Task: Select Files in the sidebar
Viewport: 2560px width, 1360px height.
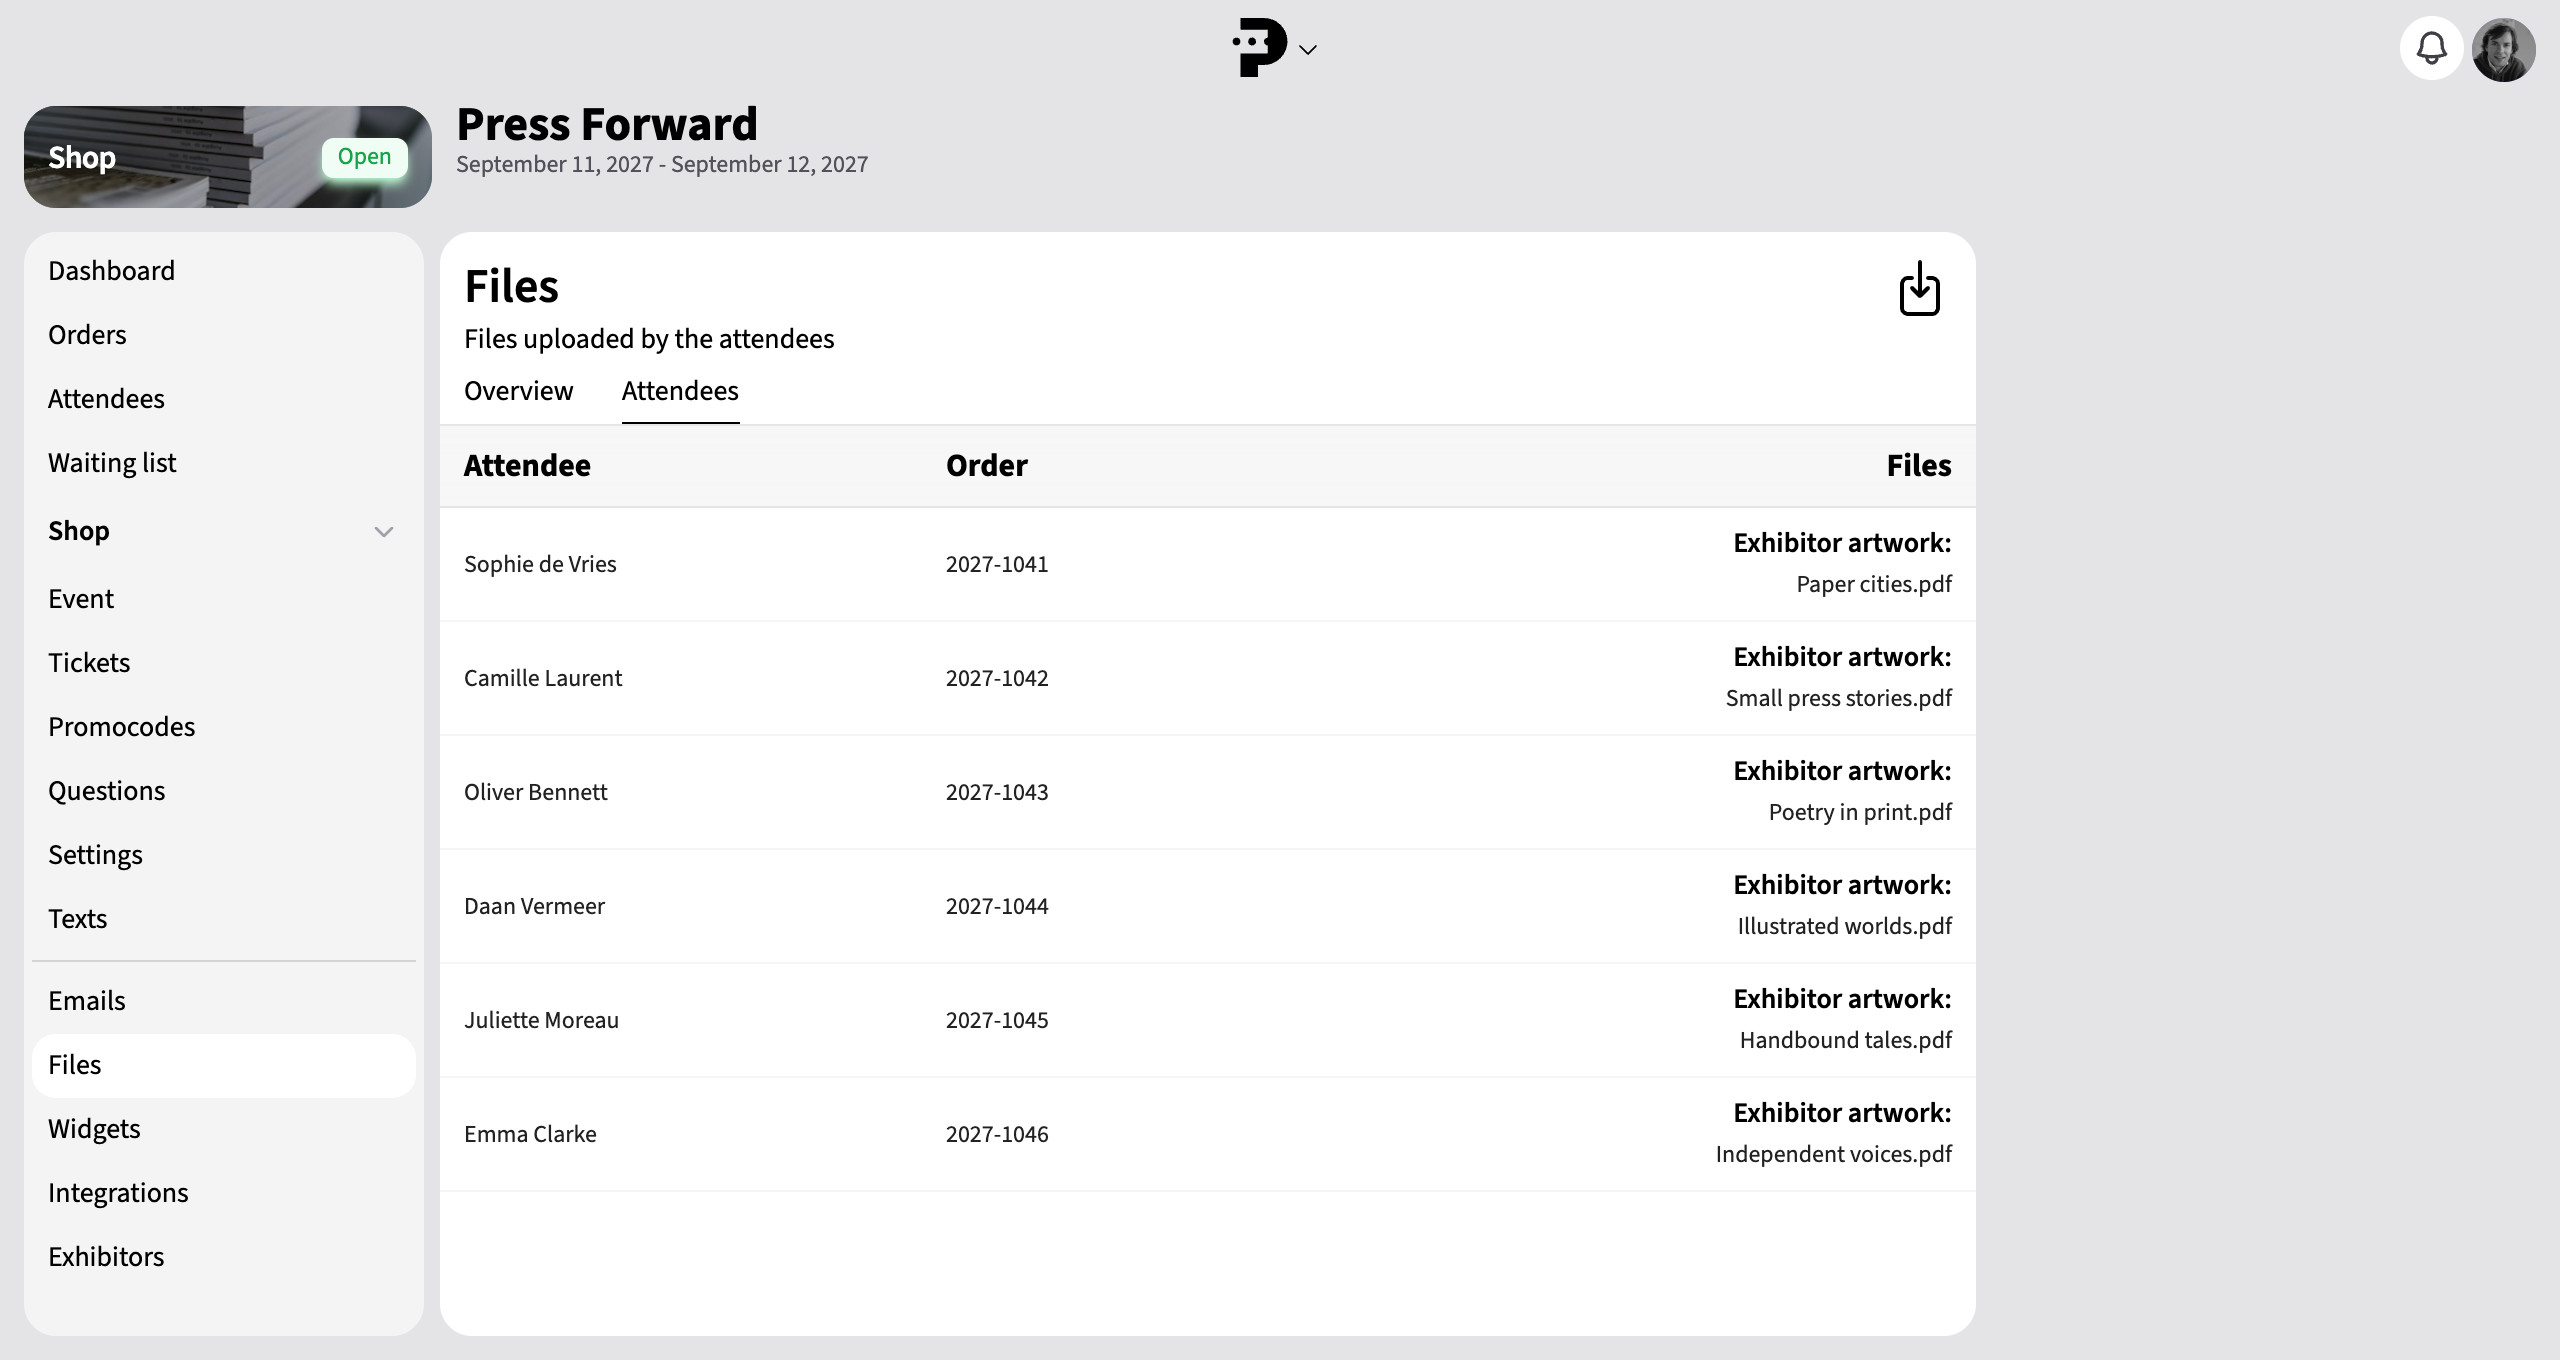Action: tap(224, 1065)
